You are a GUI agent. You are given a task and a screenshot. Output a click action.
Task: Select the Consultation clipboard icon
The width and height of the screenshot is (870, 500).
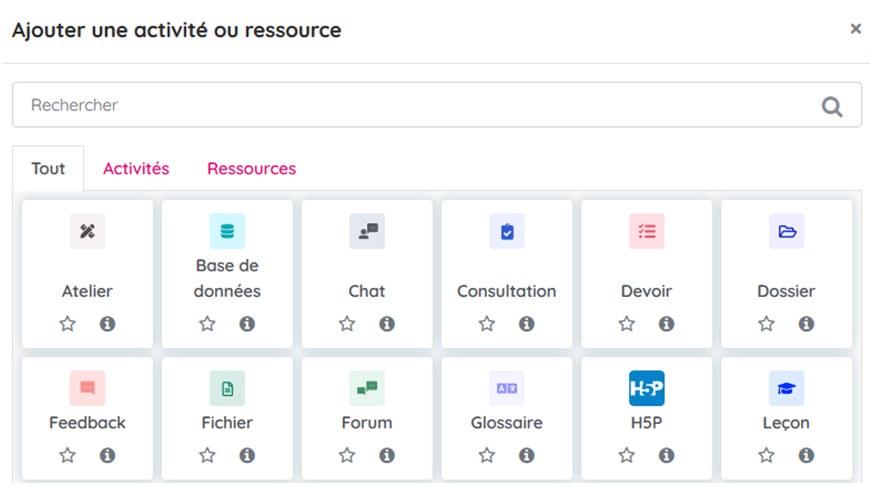pos(507,231)
